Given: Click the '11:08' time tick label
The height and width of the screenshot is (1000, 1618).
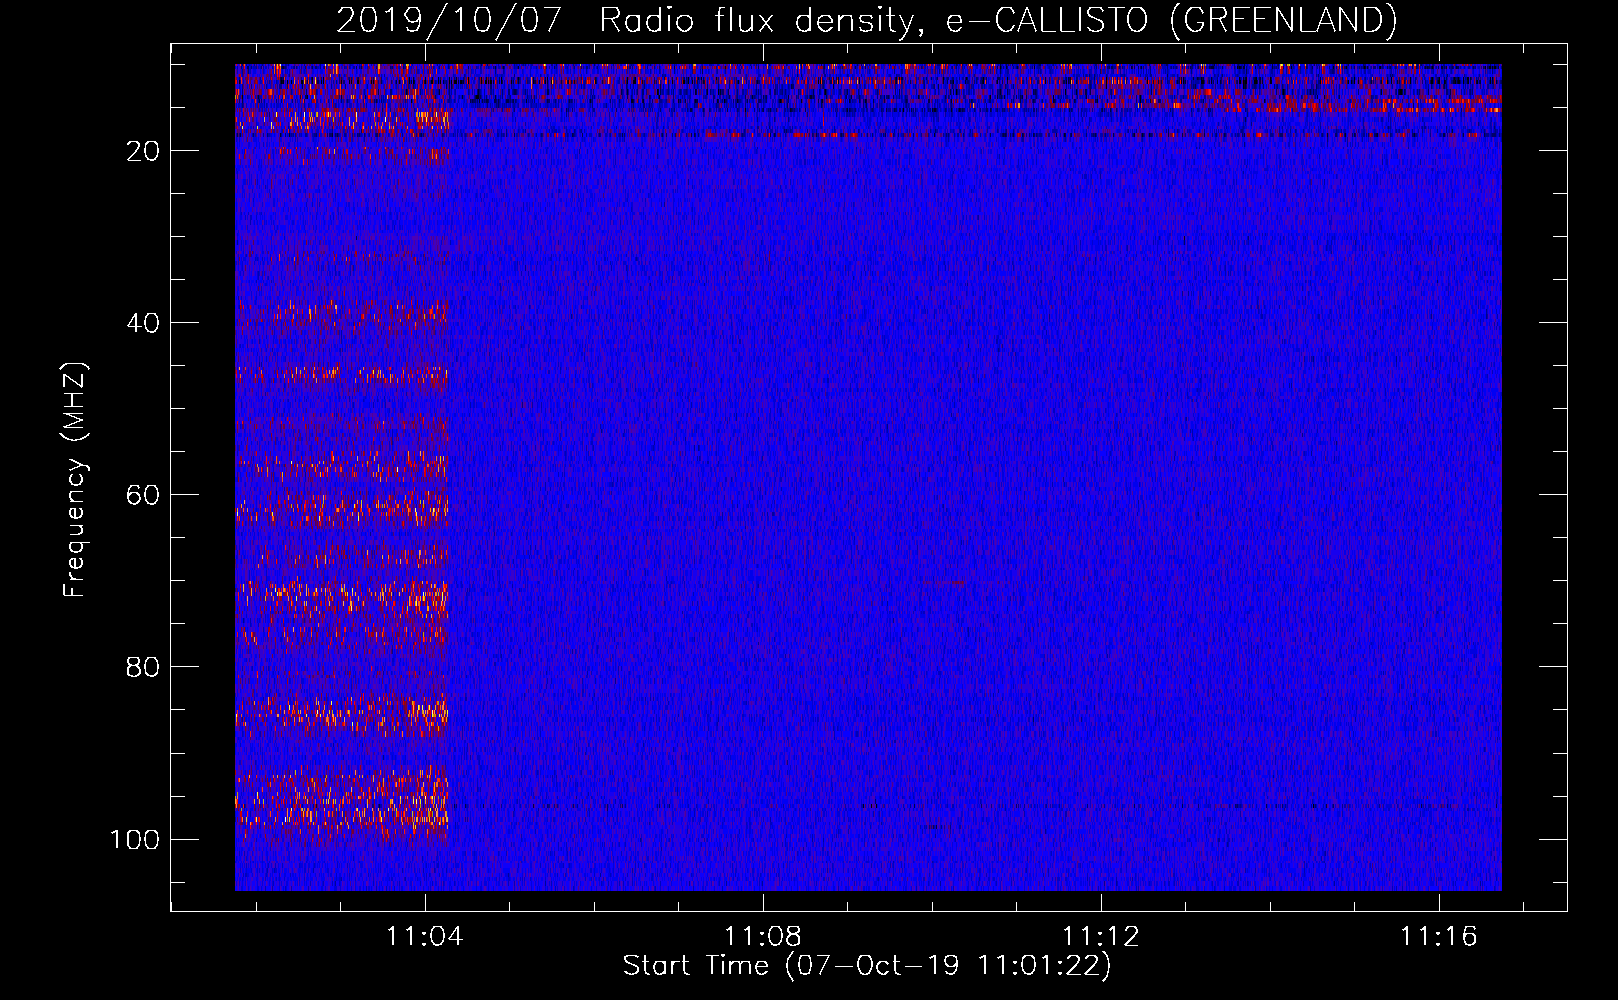Looking at the screenshot, I should click(x=763, y=936).
